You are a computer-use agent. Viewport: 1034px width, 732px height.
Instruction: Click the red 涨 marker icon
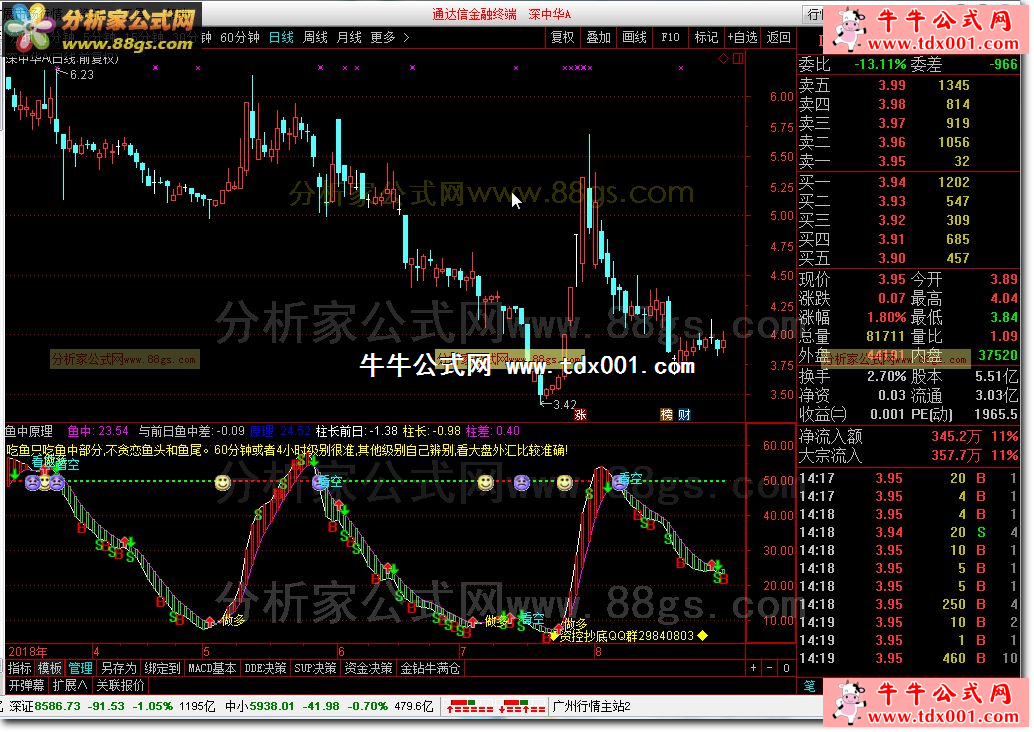579,413
